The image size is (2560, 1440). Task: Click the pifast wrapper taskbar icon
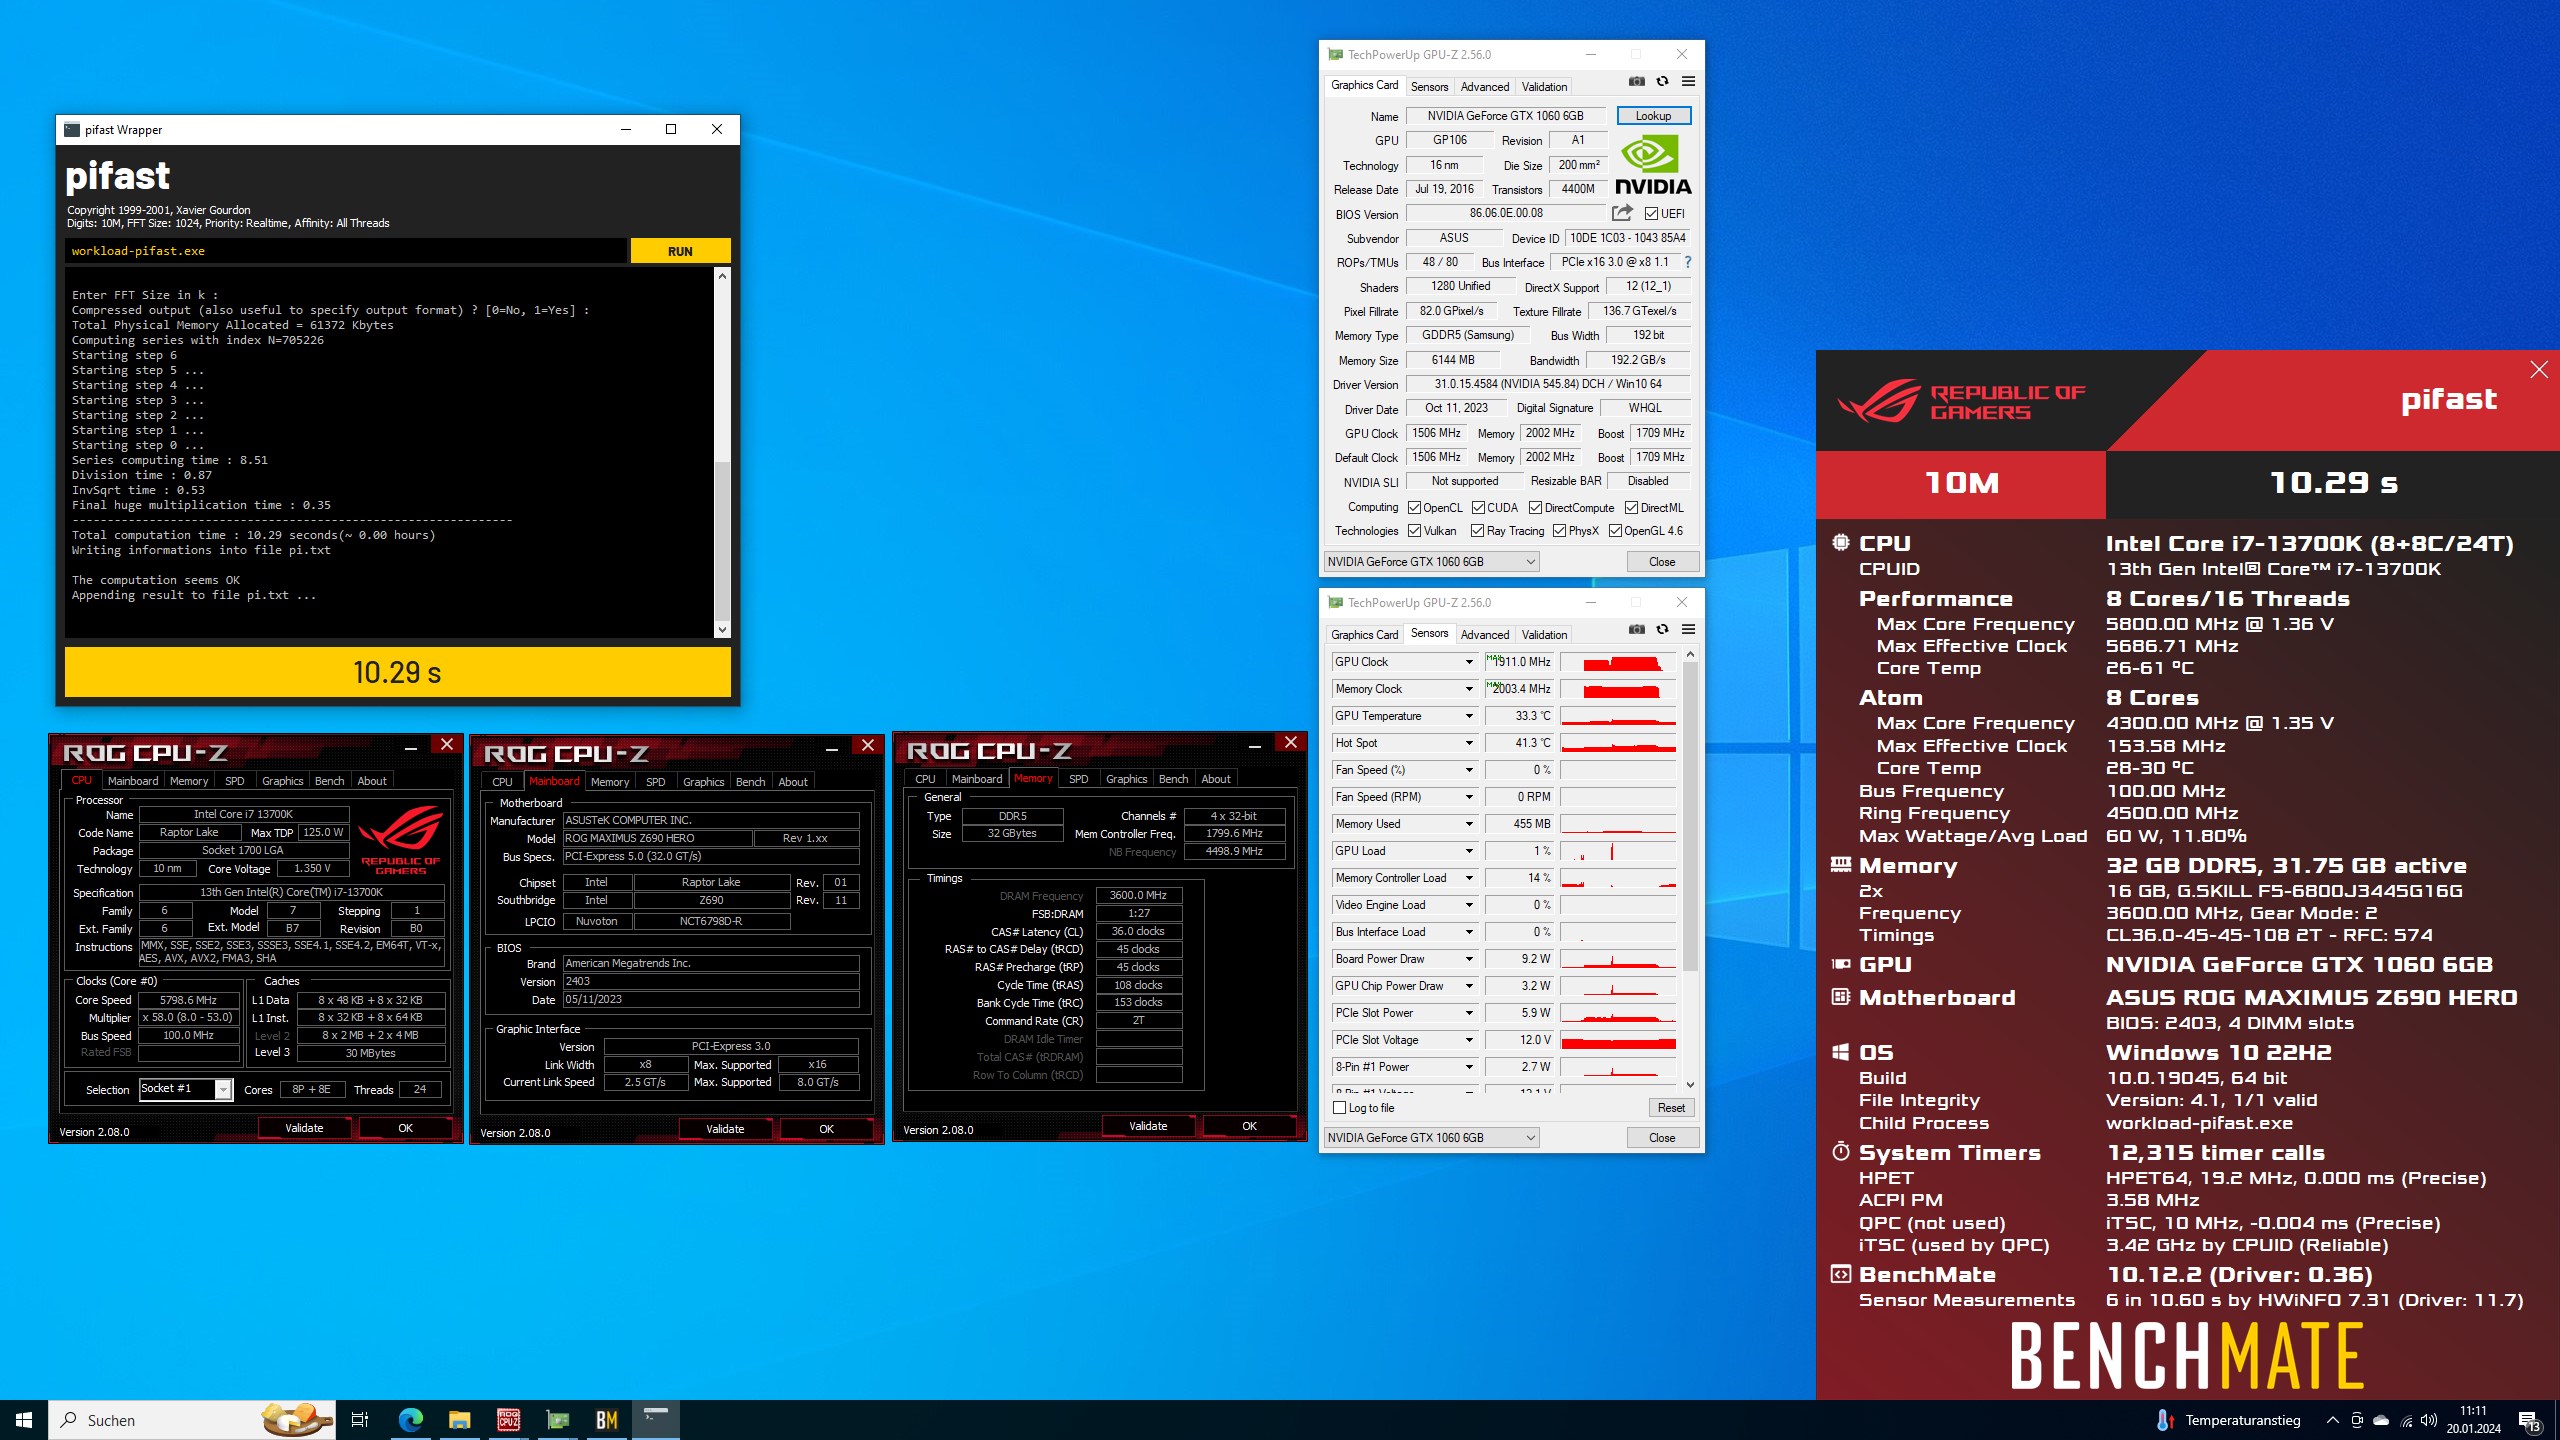click(x=656, y=1420)
